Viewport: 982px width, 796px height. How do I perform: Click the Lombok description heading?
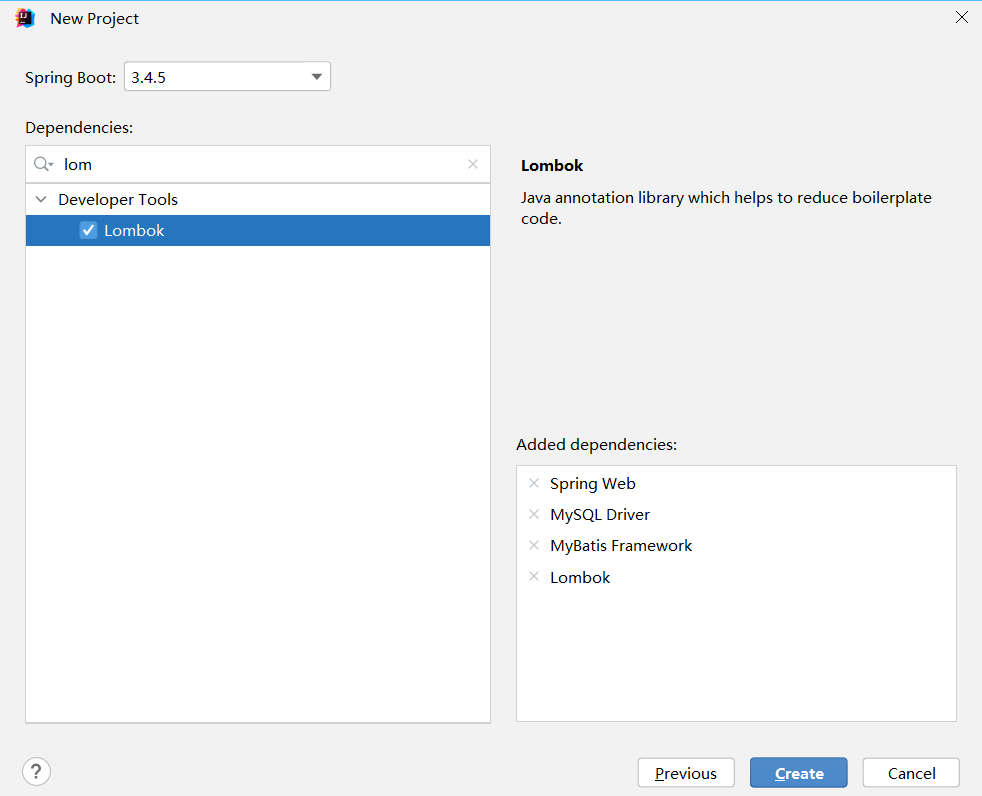[x=552, y=165]
